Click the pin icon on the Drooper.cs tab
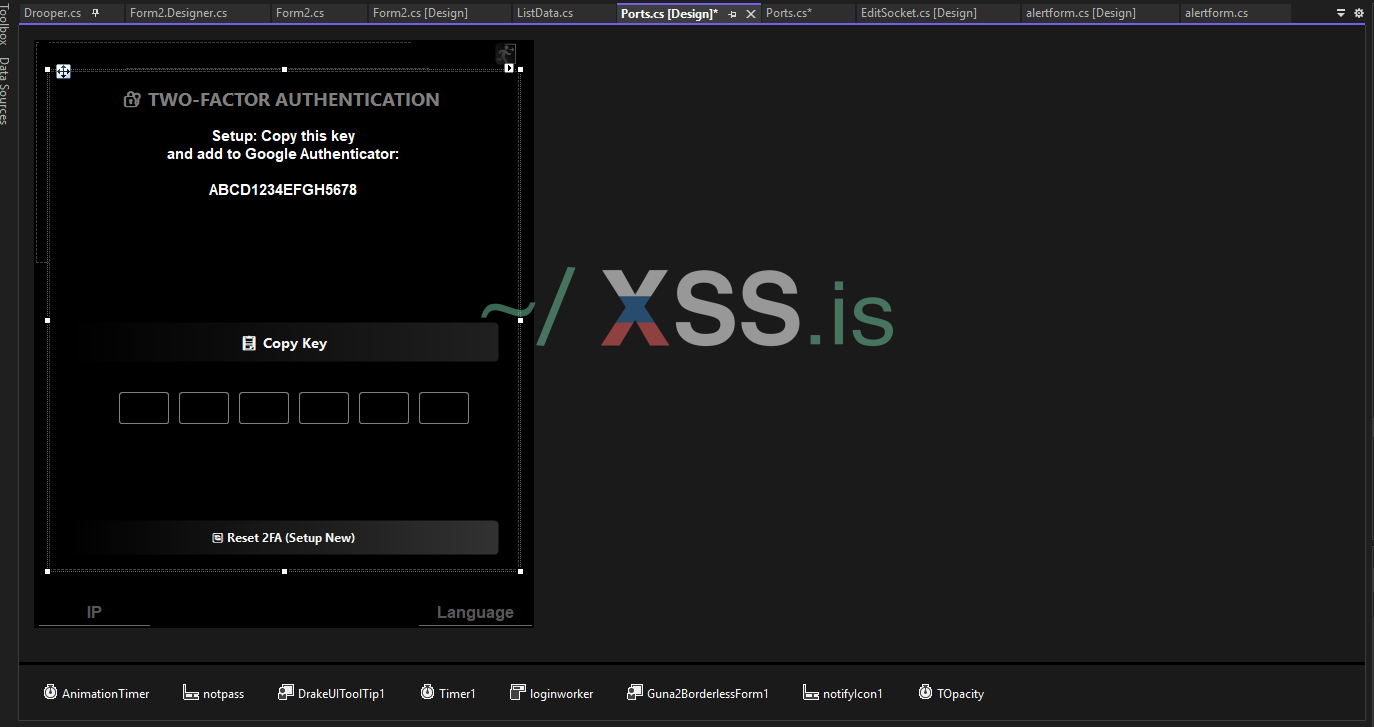The width and height of the screenshot is (1374, 727). tap(95, 13)
